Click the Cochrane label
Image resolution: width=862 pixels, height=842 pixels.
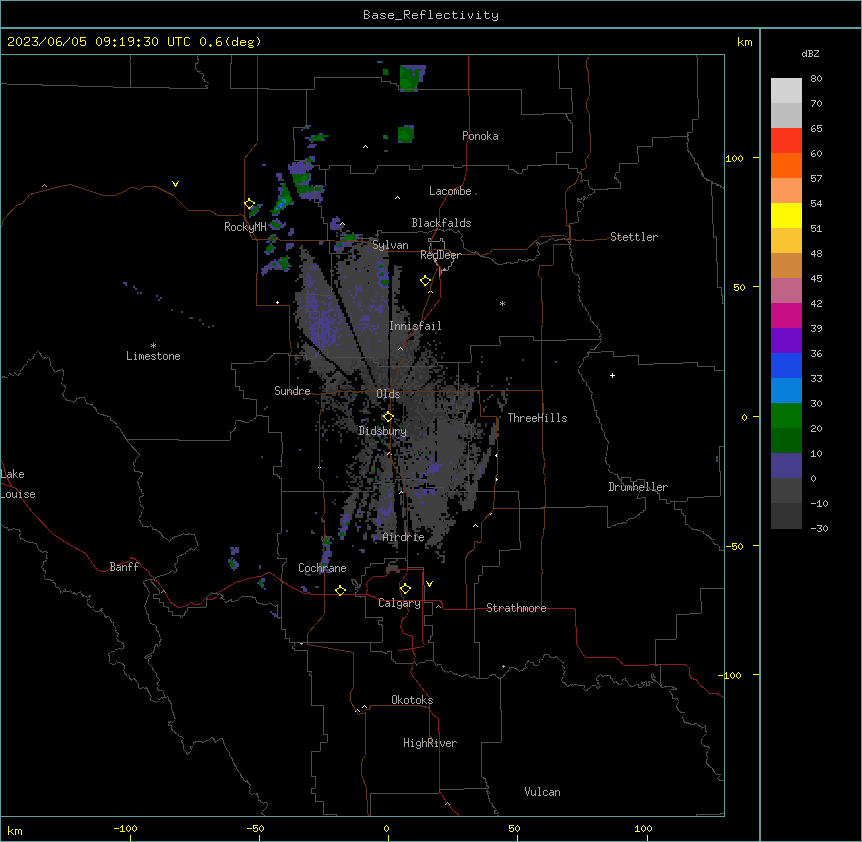point(322,568)
